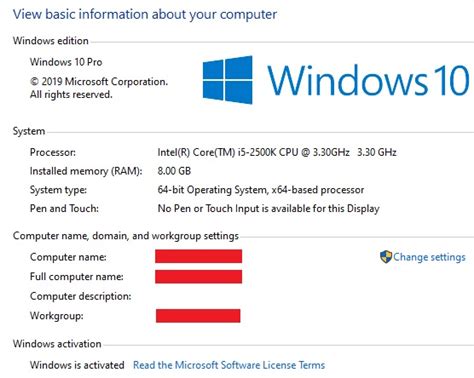The image size is (474, 378).
Task: Click the Windows 10 wordmark text
Action: [x=368, y=80]
